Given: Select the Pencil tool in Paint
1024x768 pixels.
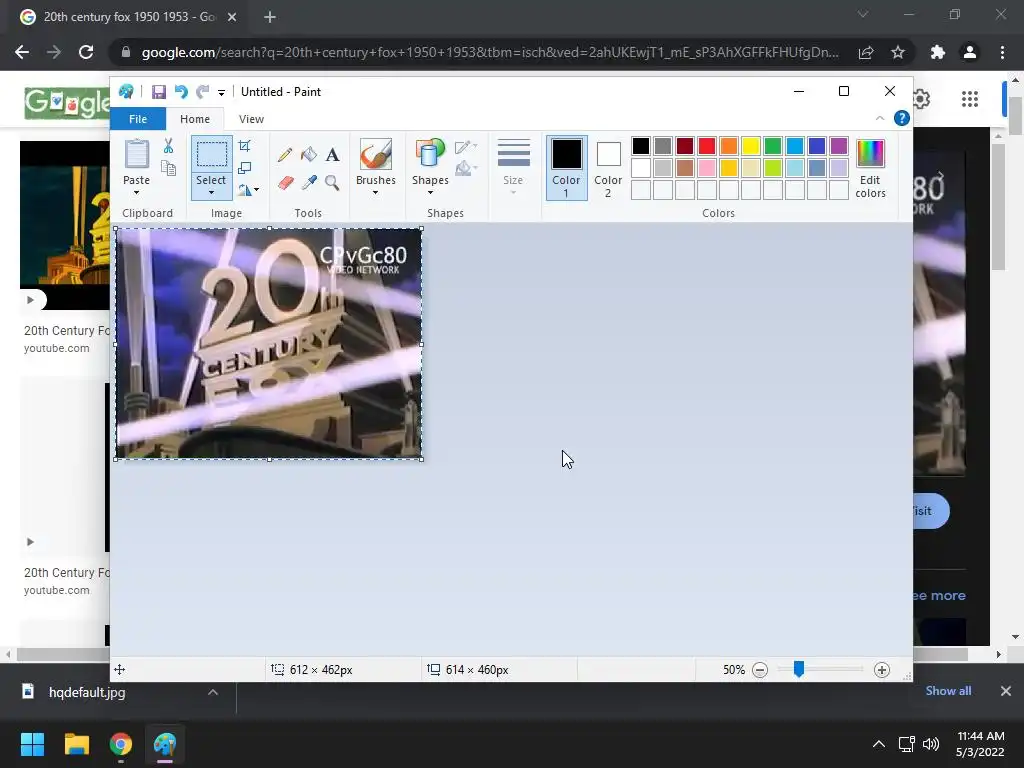Looking at the screenshot, I should point(284,155).
